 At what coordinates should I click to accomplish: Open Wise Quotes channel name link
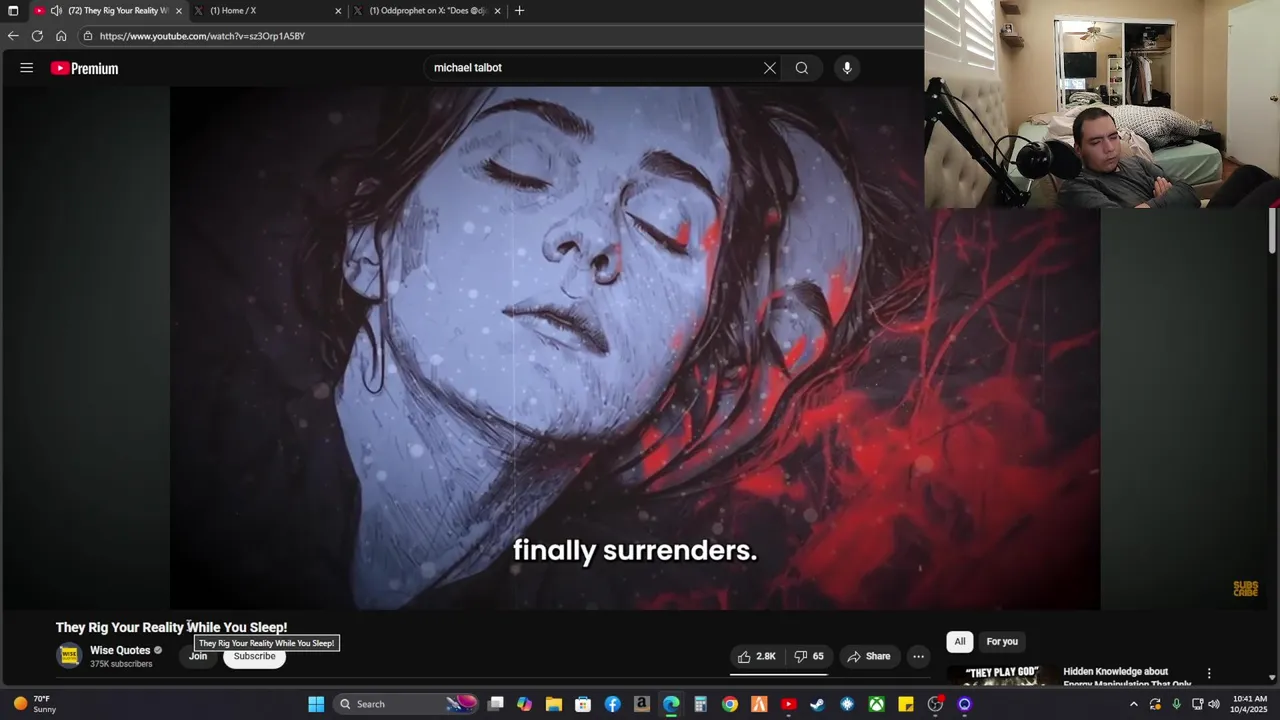pos(120,650)
